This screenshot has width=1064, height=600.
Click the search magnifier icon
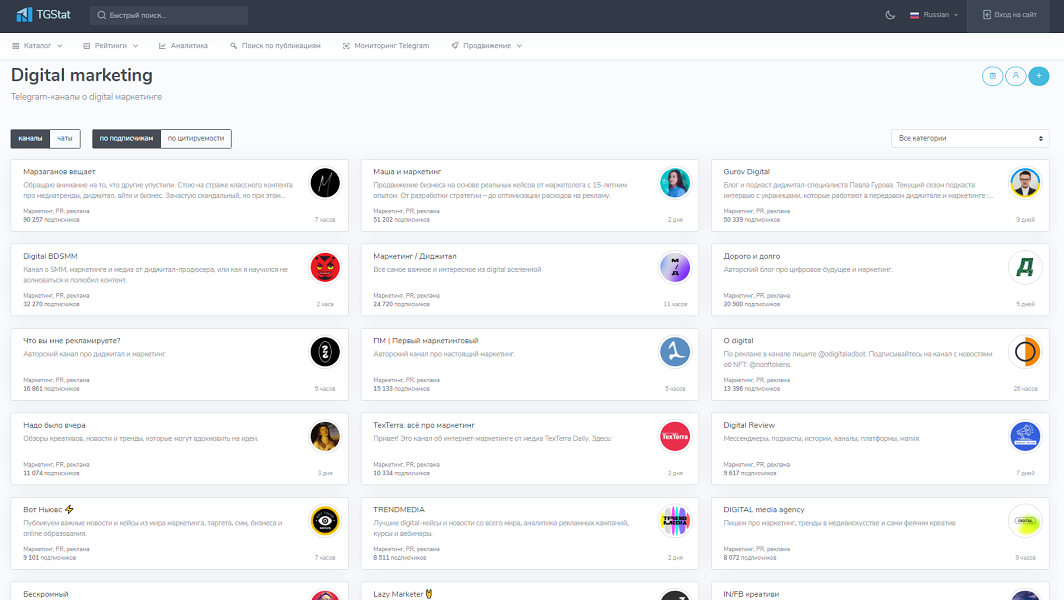(233, 46)
